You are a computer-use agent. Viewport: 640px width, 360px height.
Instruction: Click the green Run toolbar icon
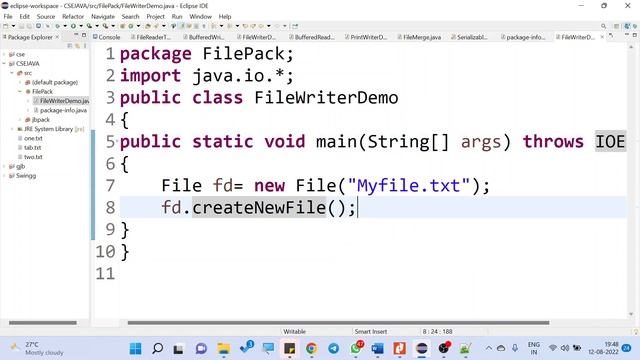pyautogui.click(x=73, y=26)
